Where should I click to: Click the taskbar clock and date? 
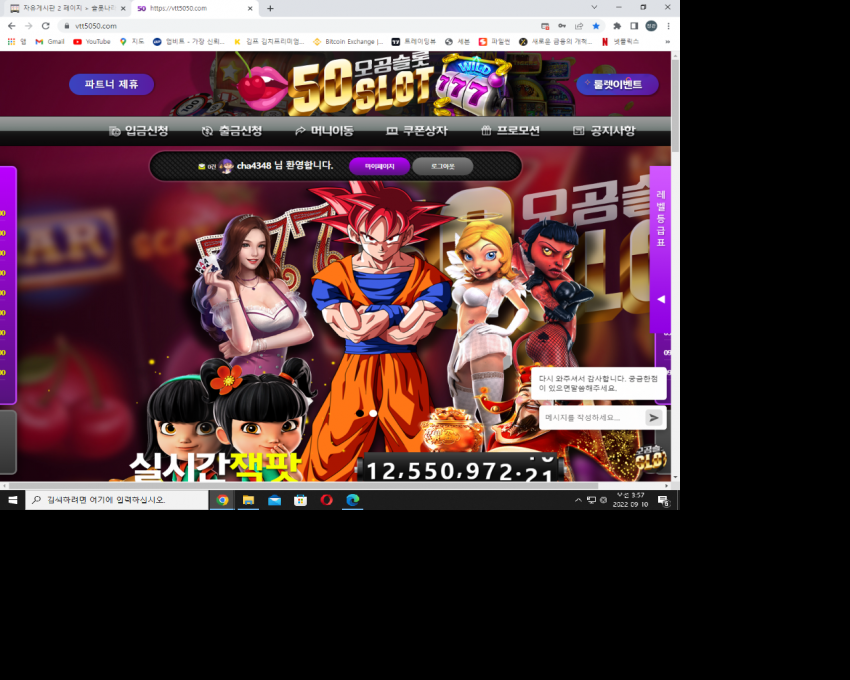click(x=630, y=500)
